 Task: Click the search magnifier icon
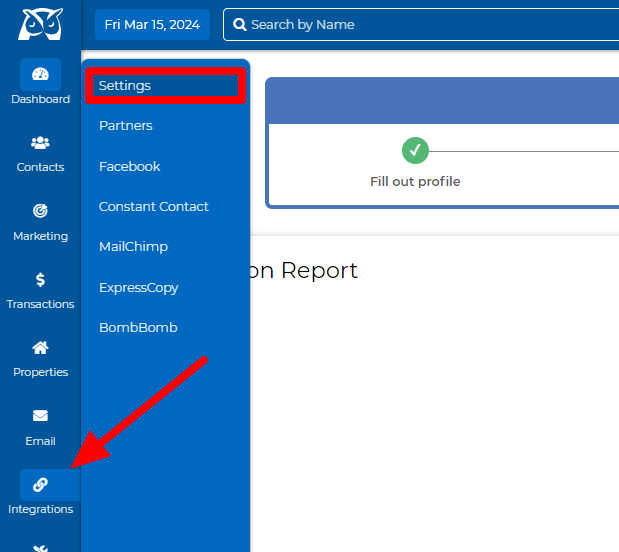point(240,24)
